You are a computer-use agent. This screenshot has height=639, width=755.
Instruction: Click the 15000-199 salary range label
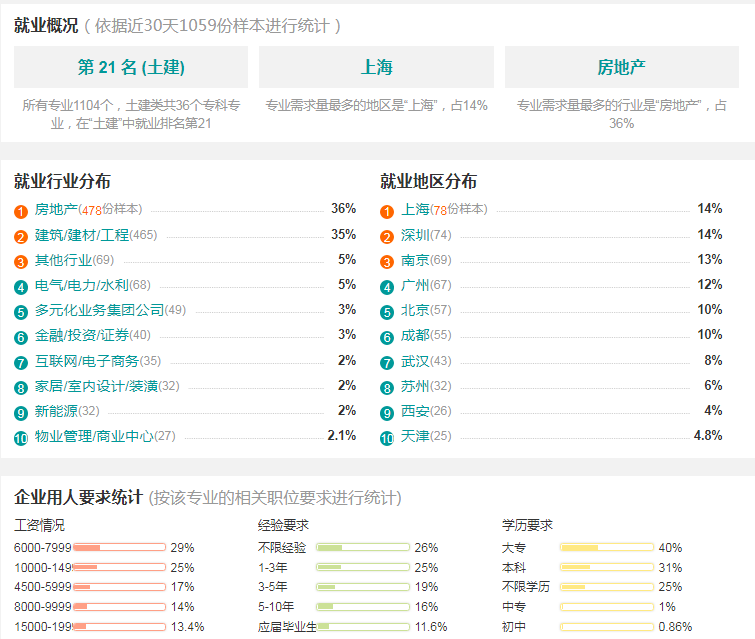pos(43,627)
